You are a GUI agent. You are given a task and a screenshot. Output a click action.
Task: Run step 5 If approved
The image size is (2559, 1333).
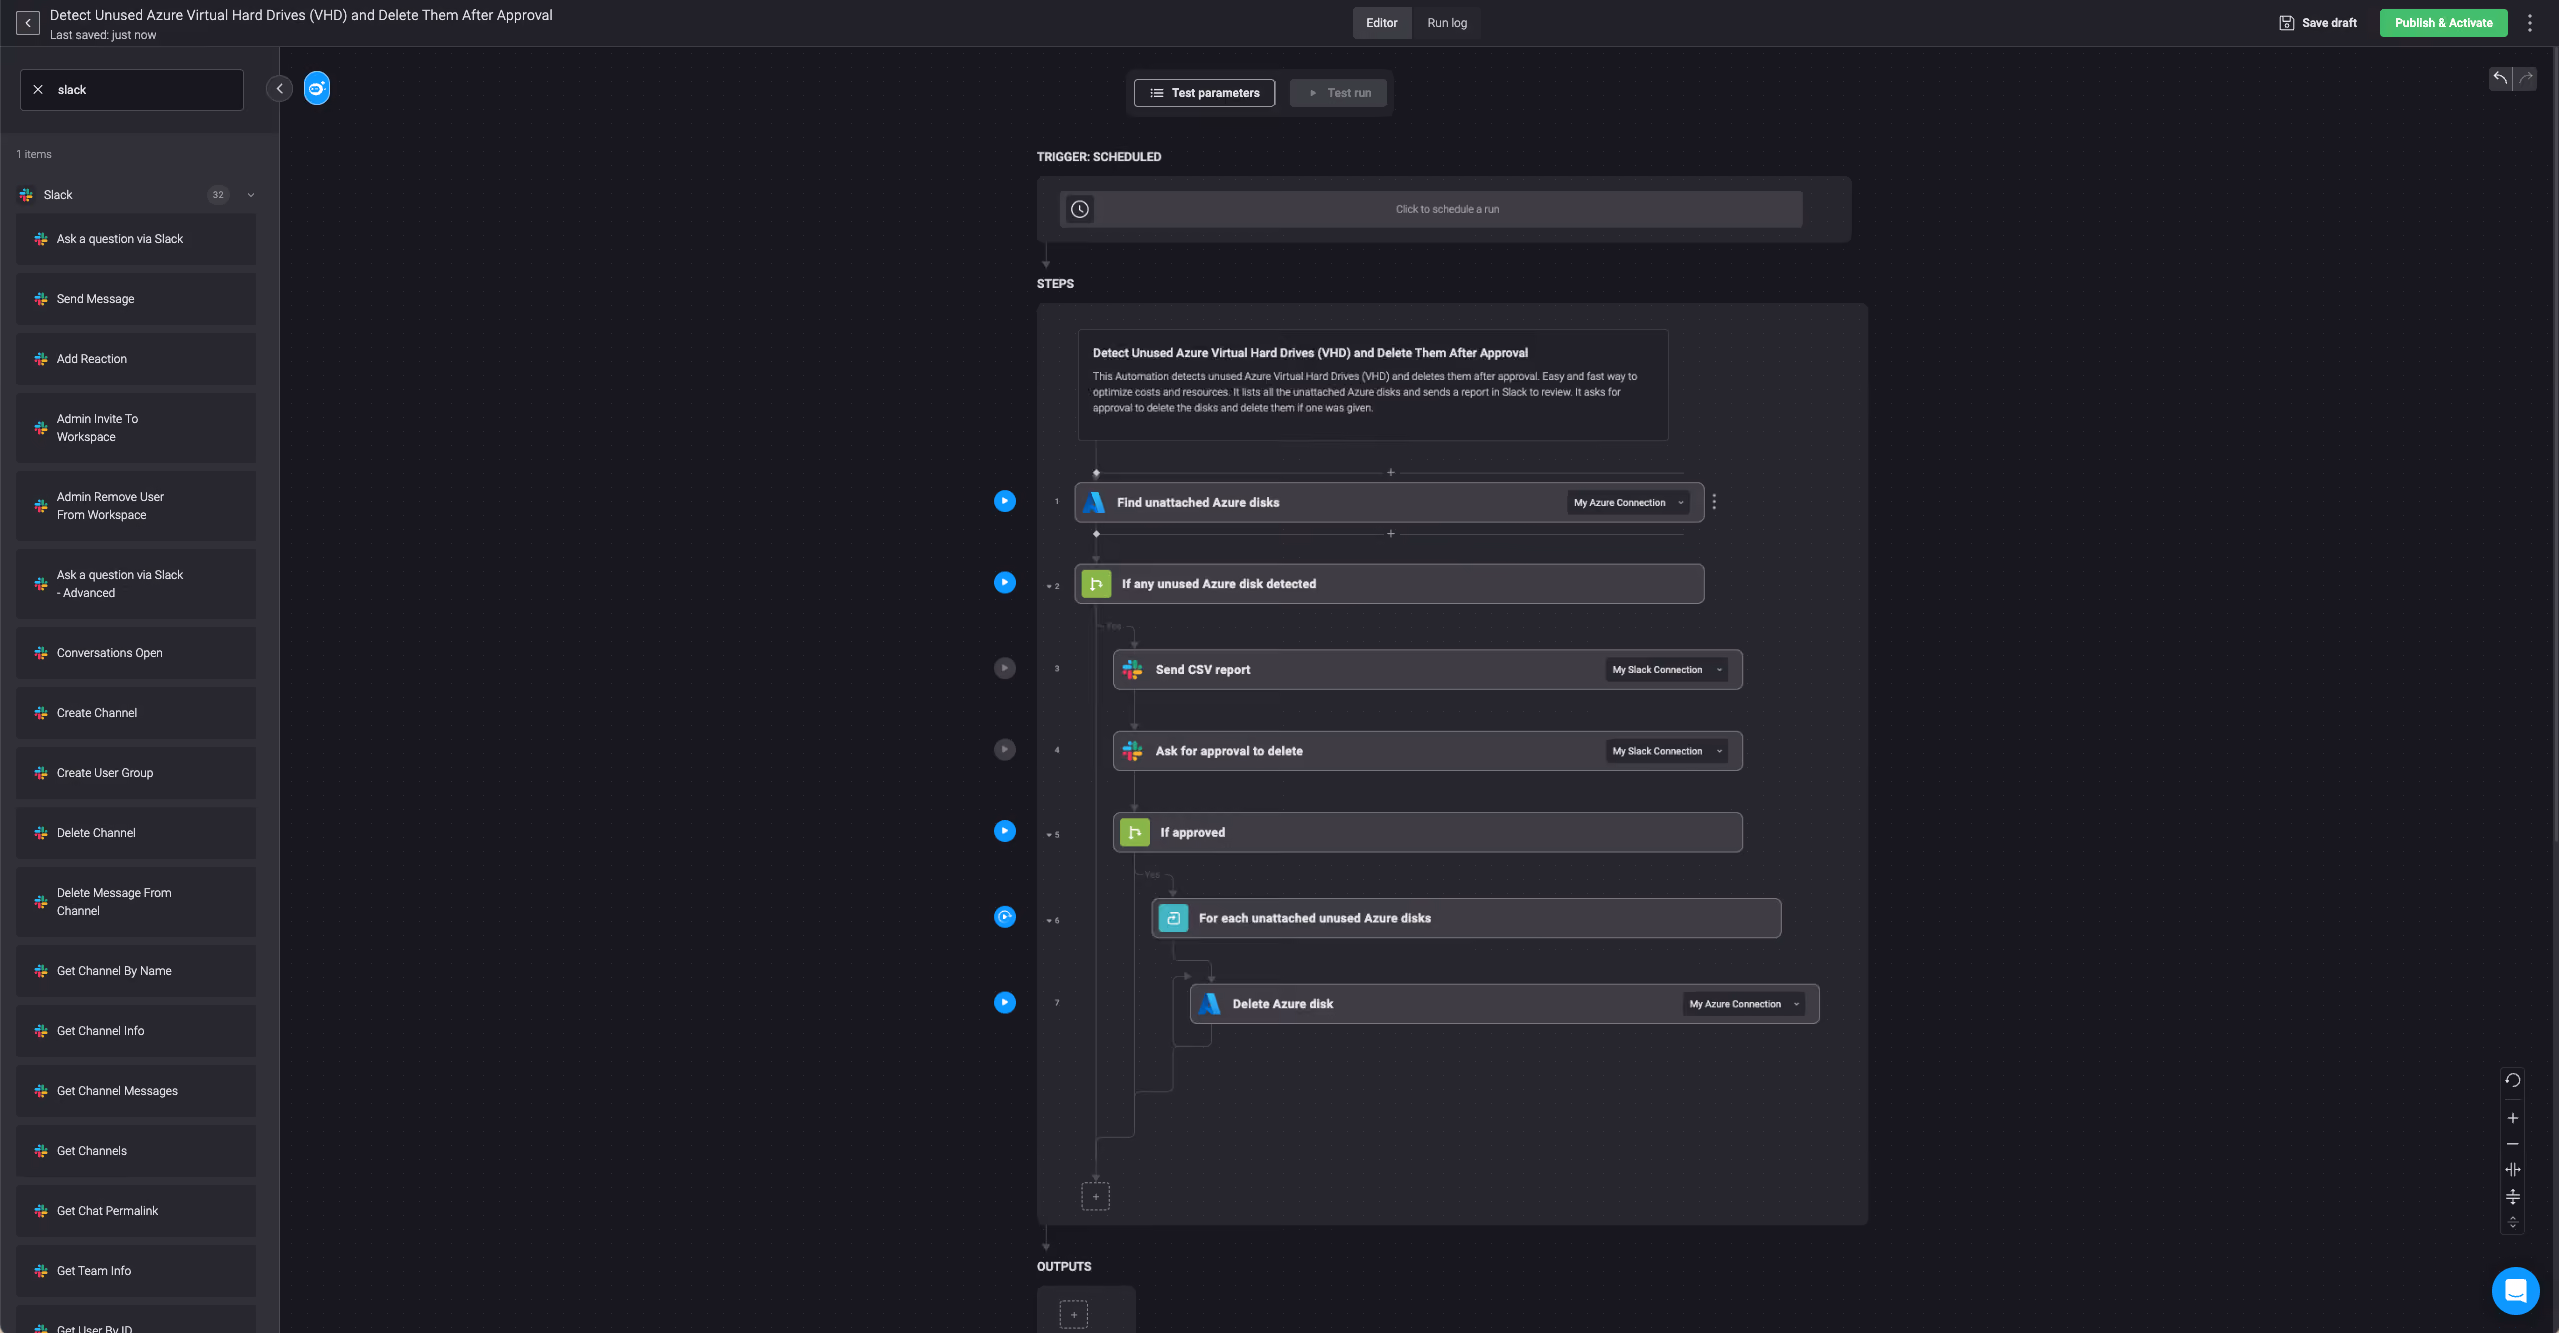(1005, 831)
